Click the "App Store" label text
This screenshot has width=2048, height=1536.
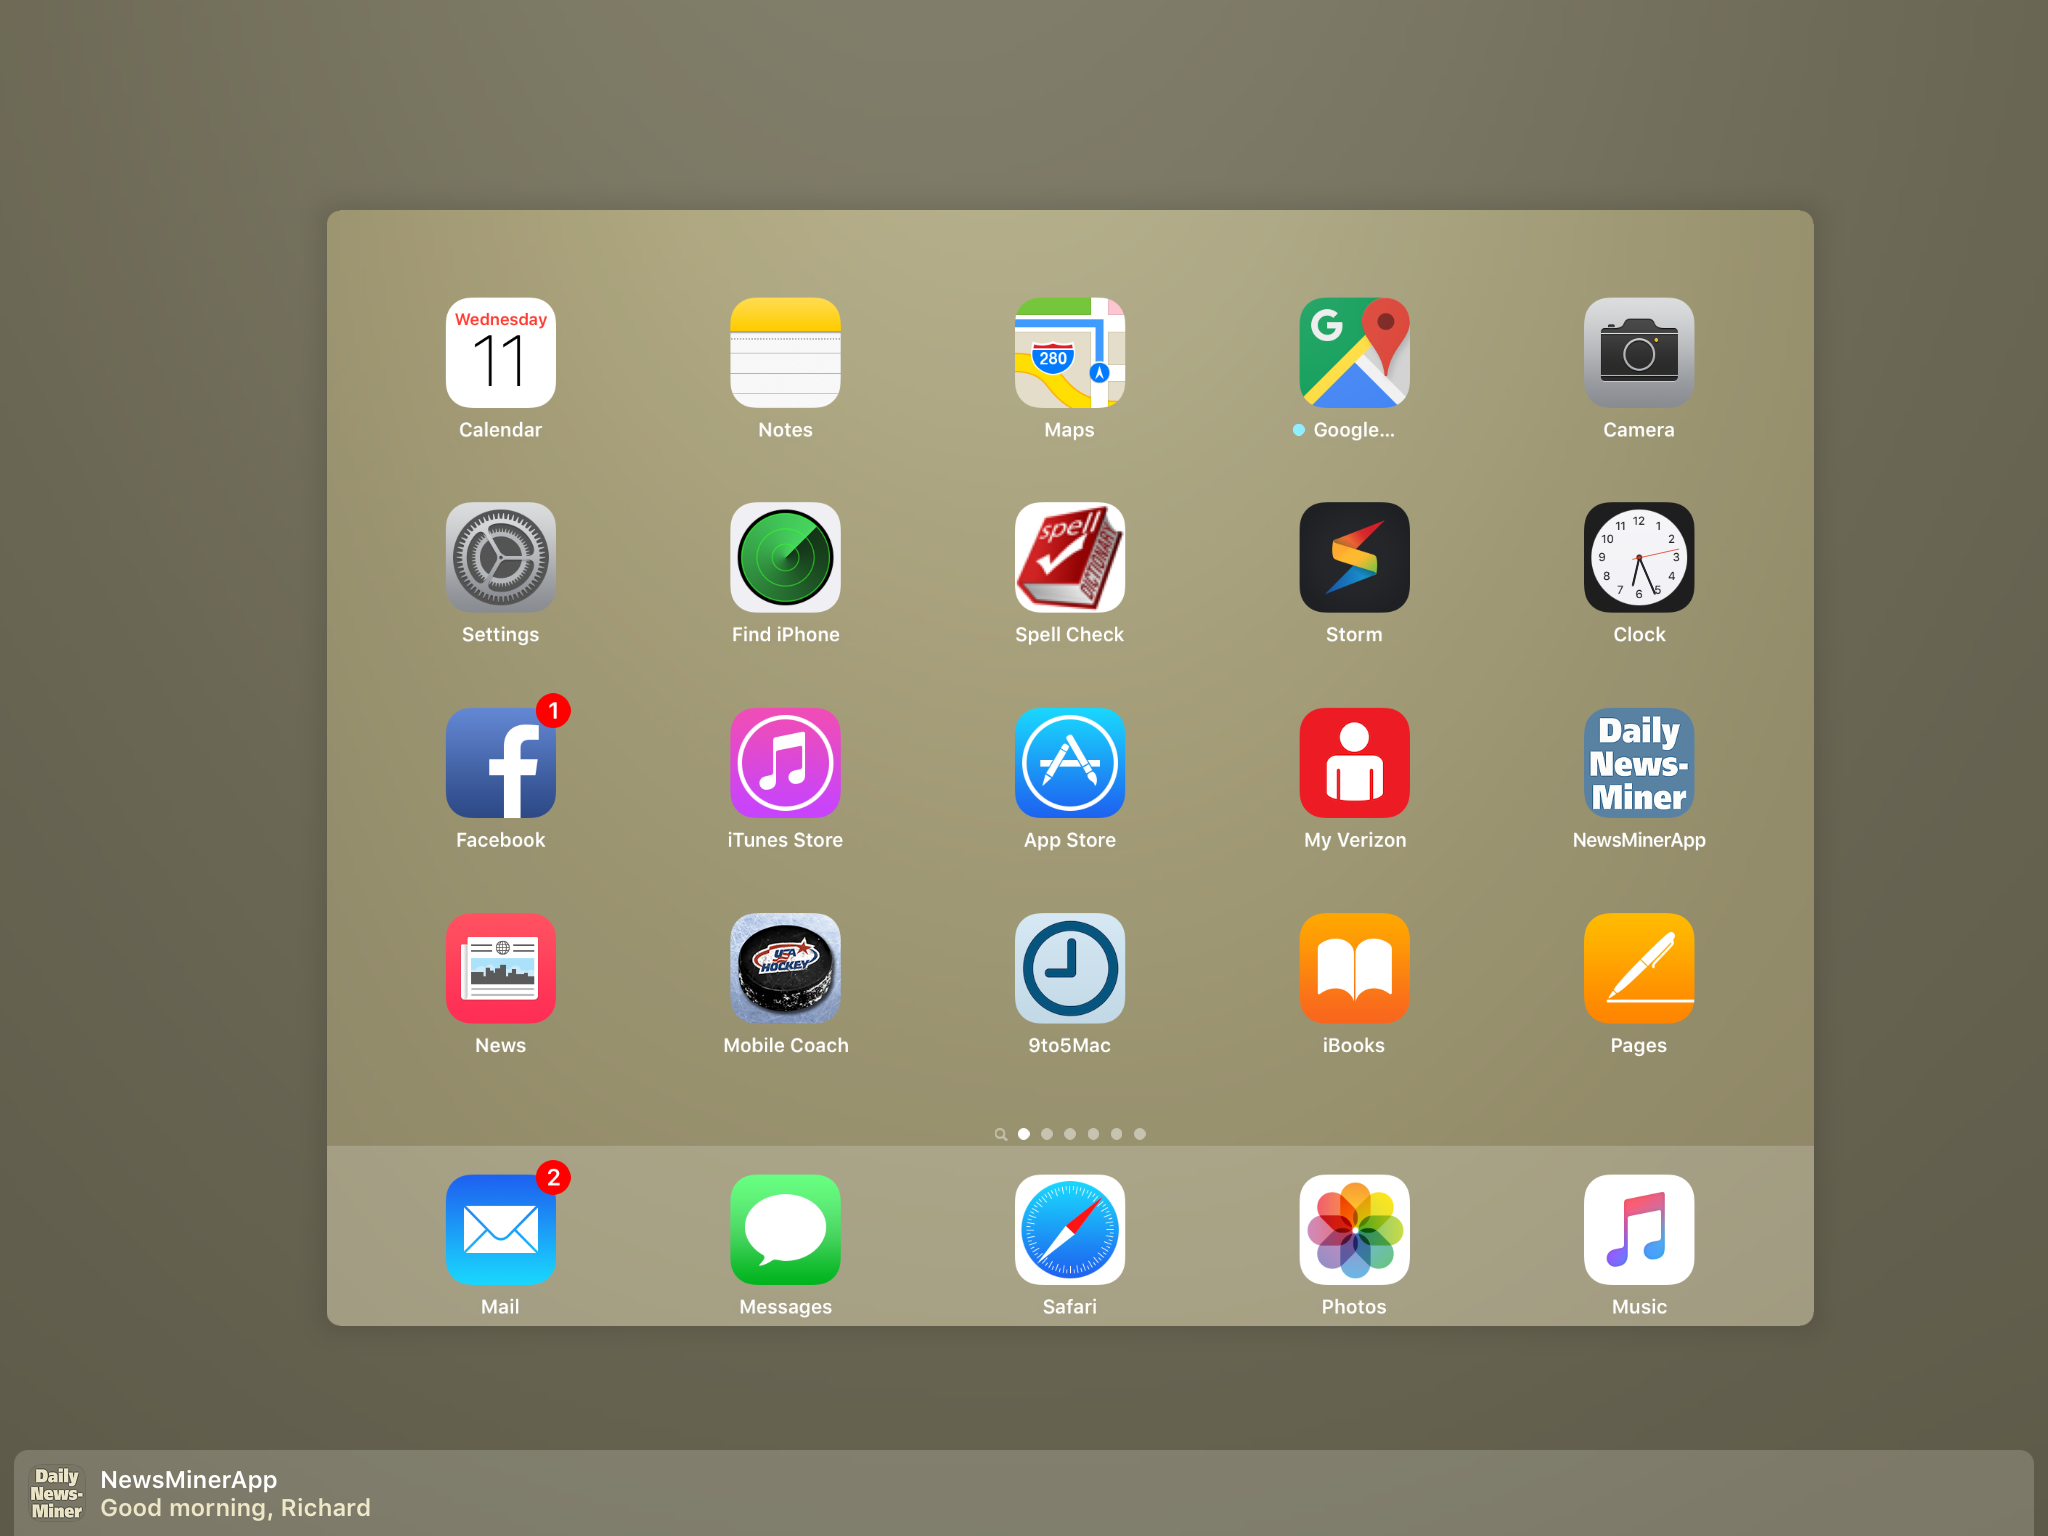(1069, 841)
